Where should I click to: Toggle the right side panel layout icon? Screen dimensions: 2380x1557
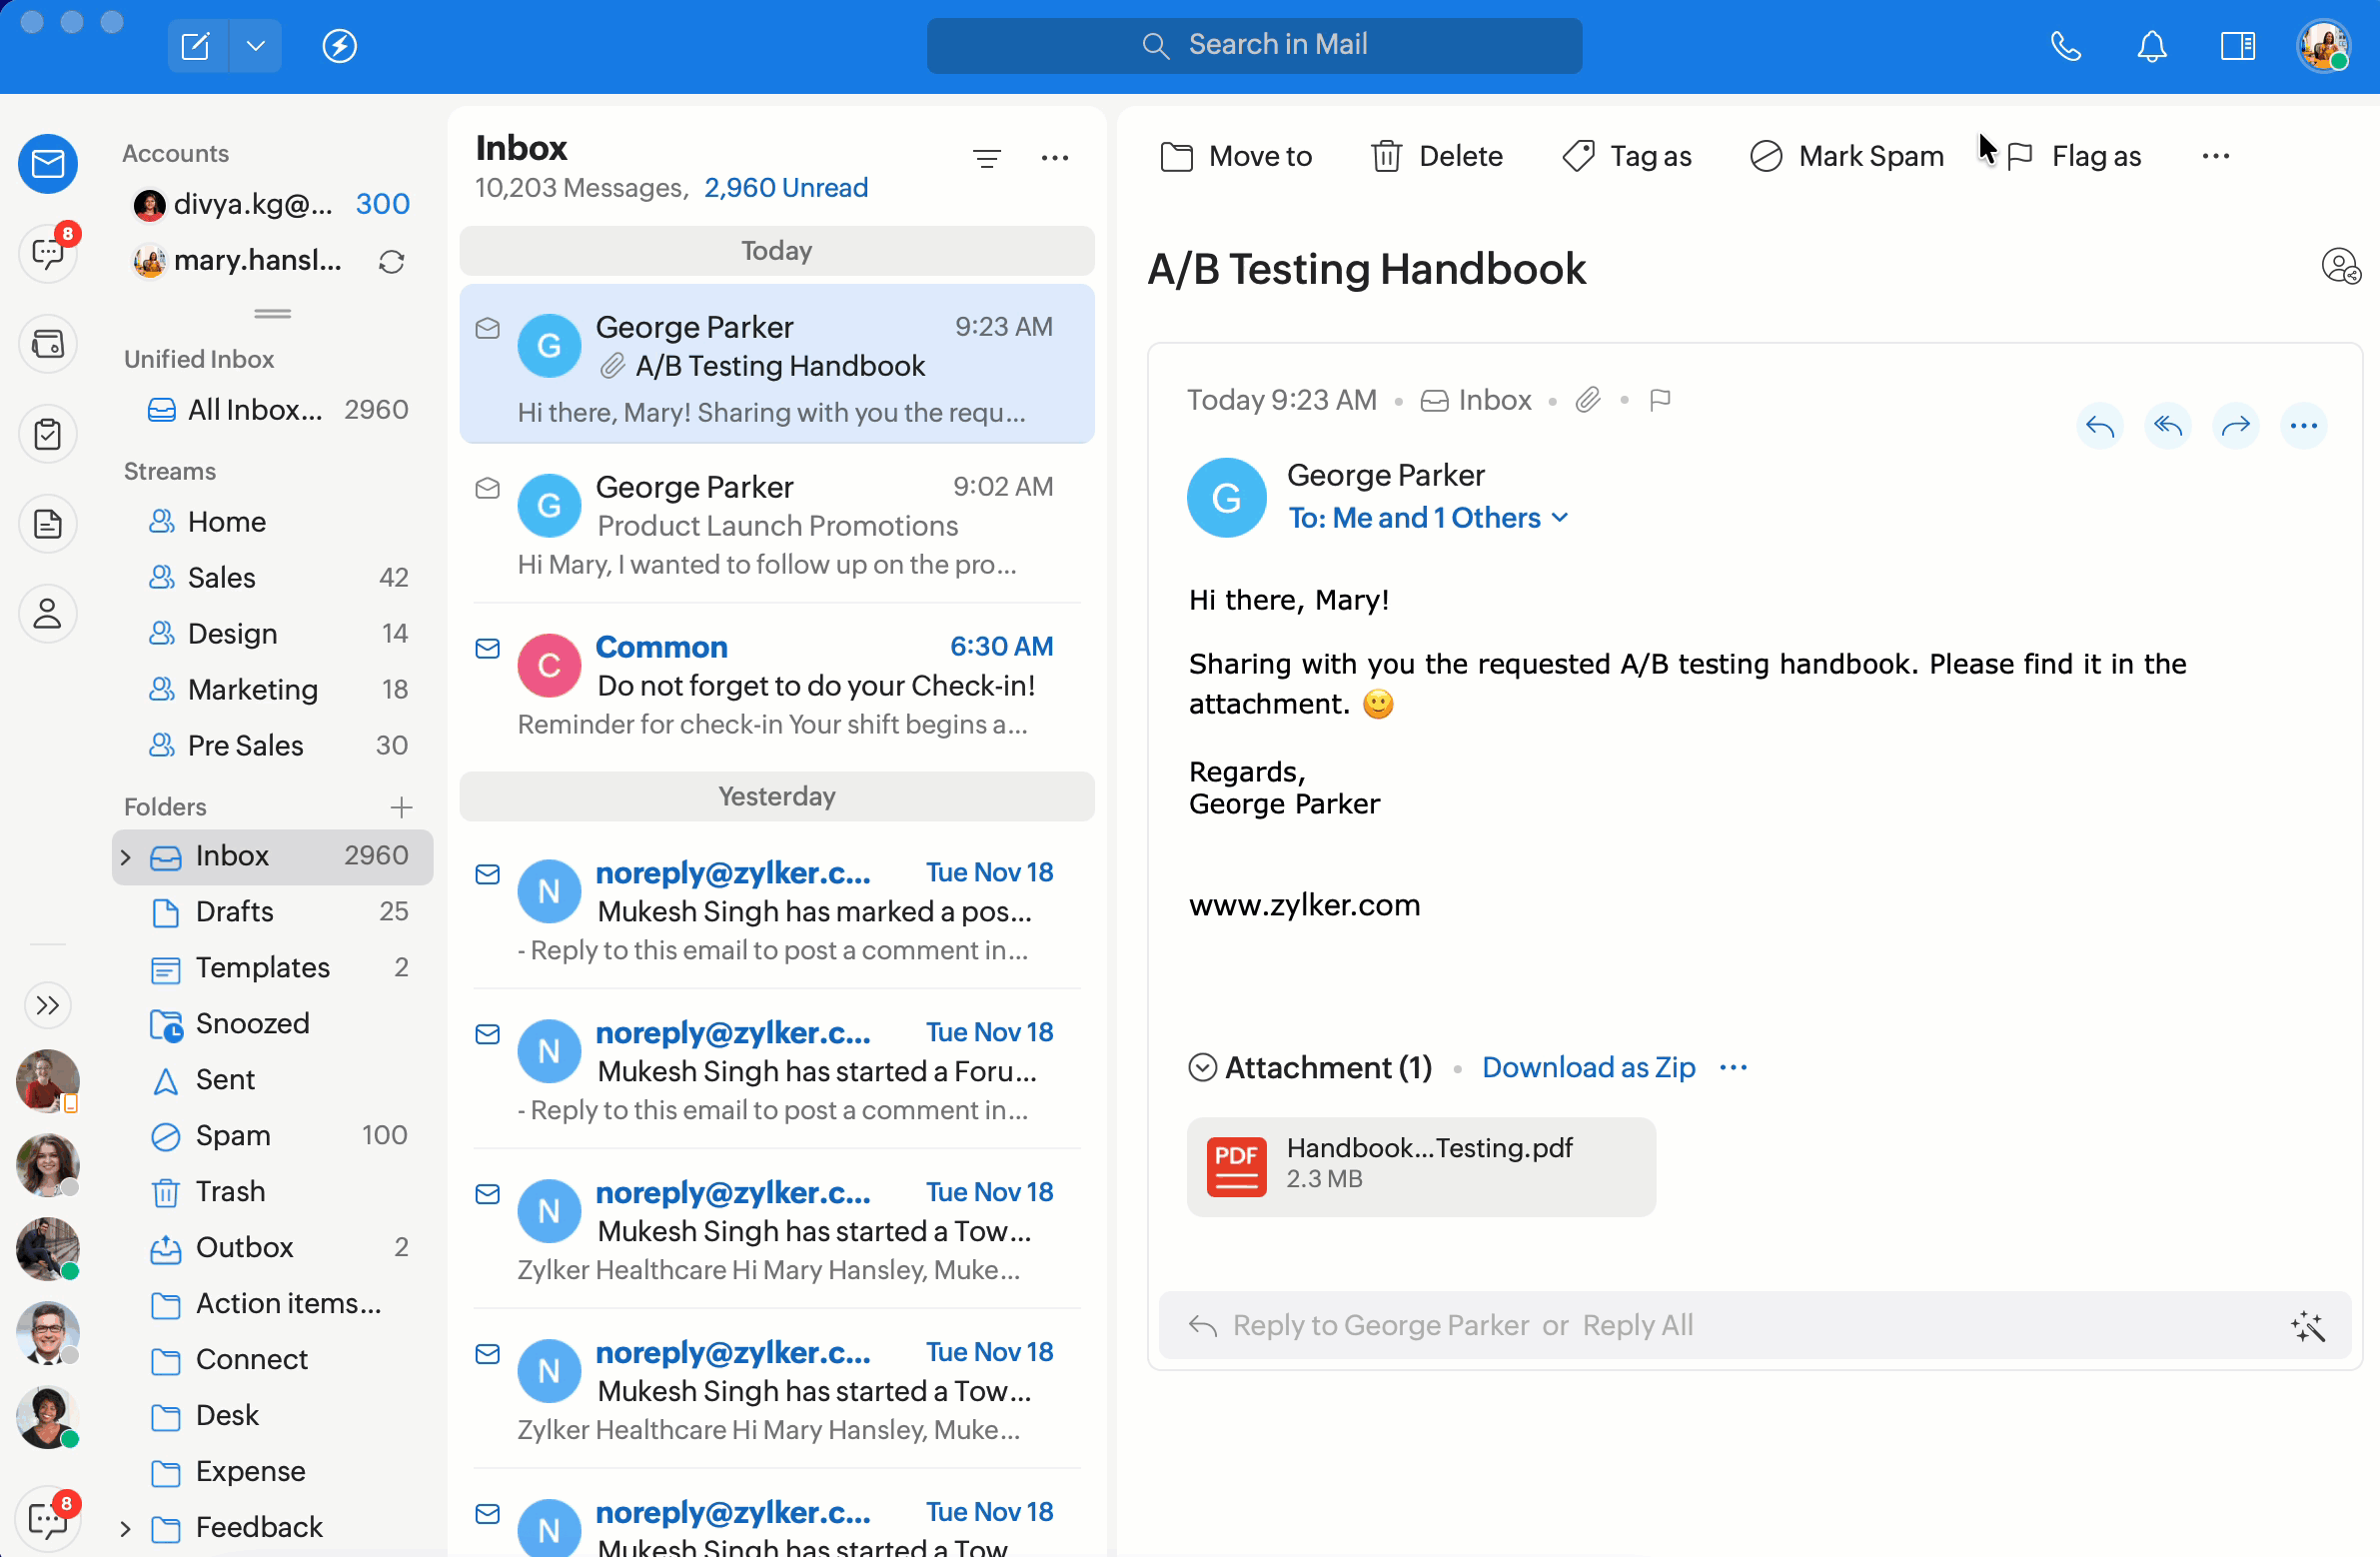tap(2237, 46)
